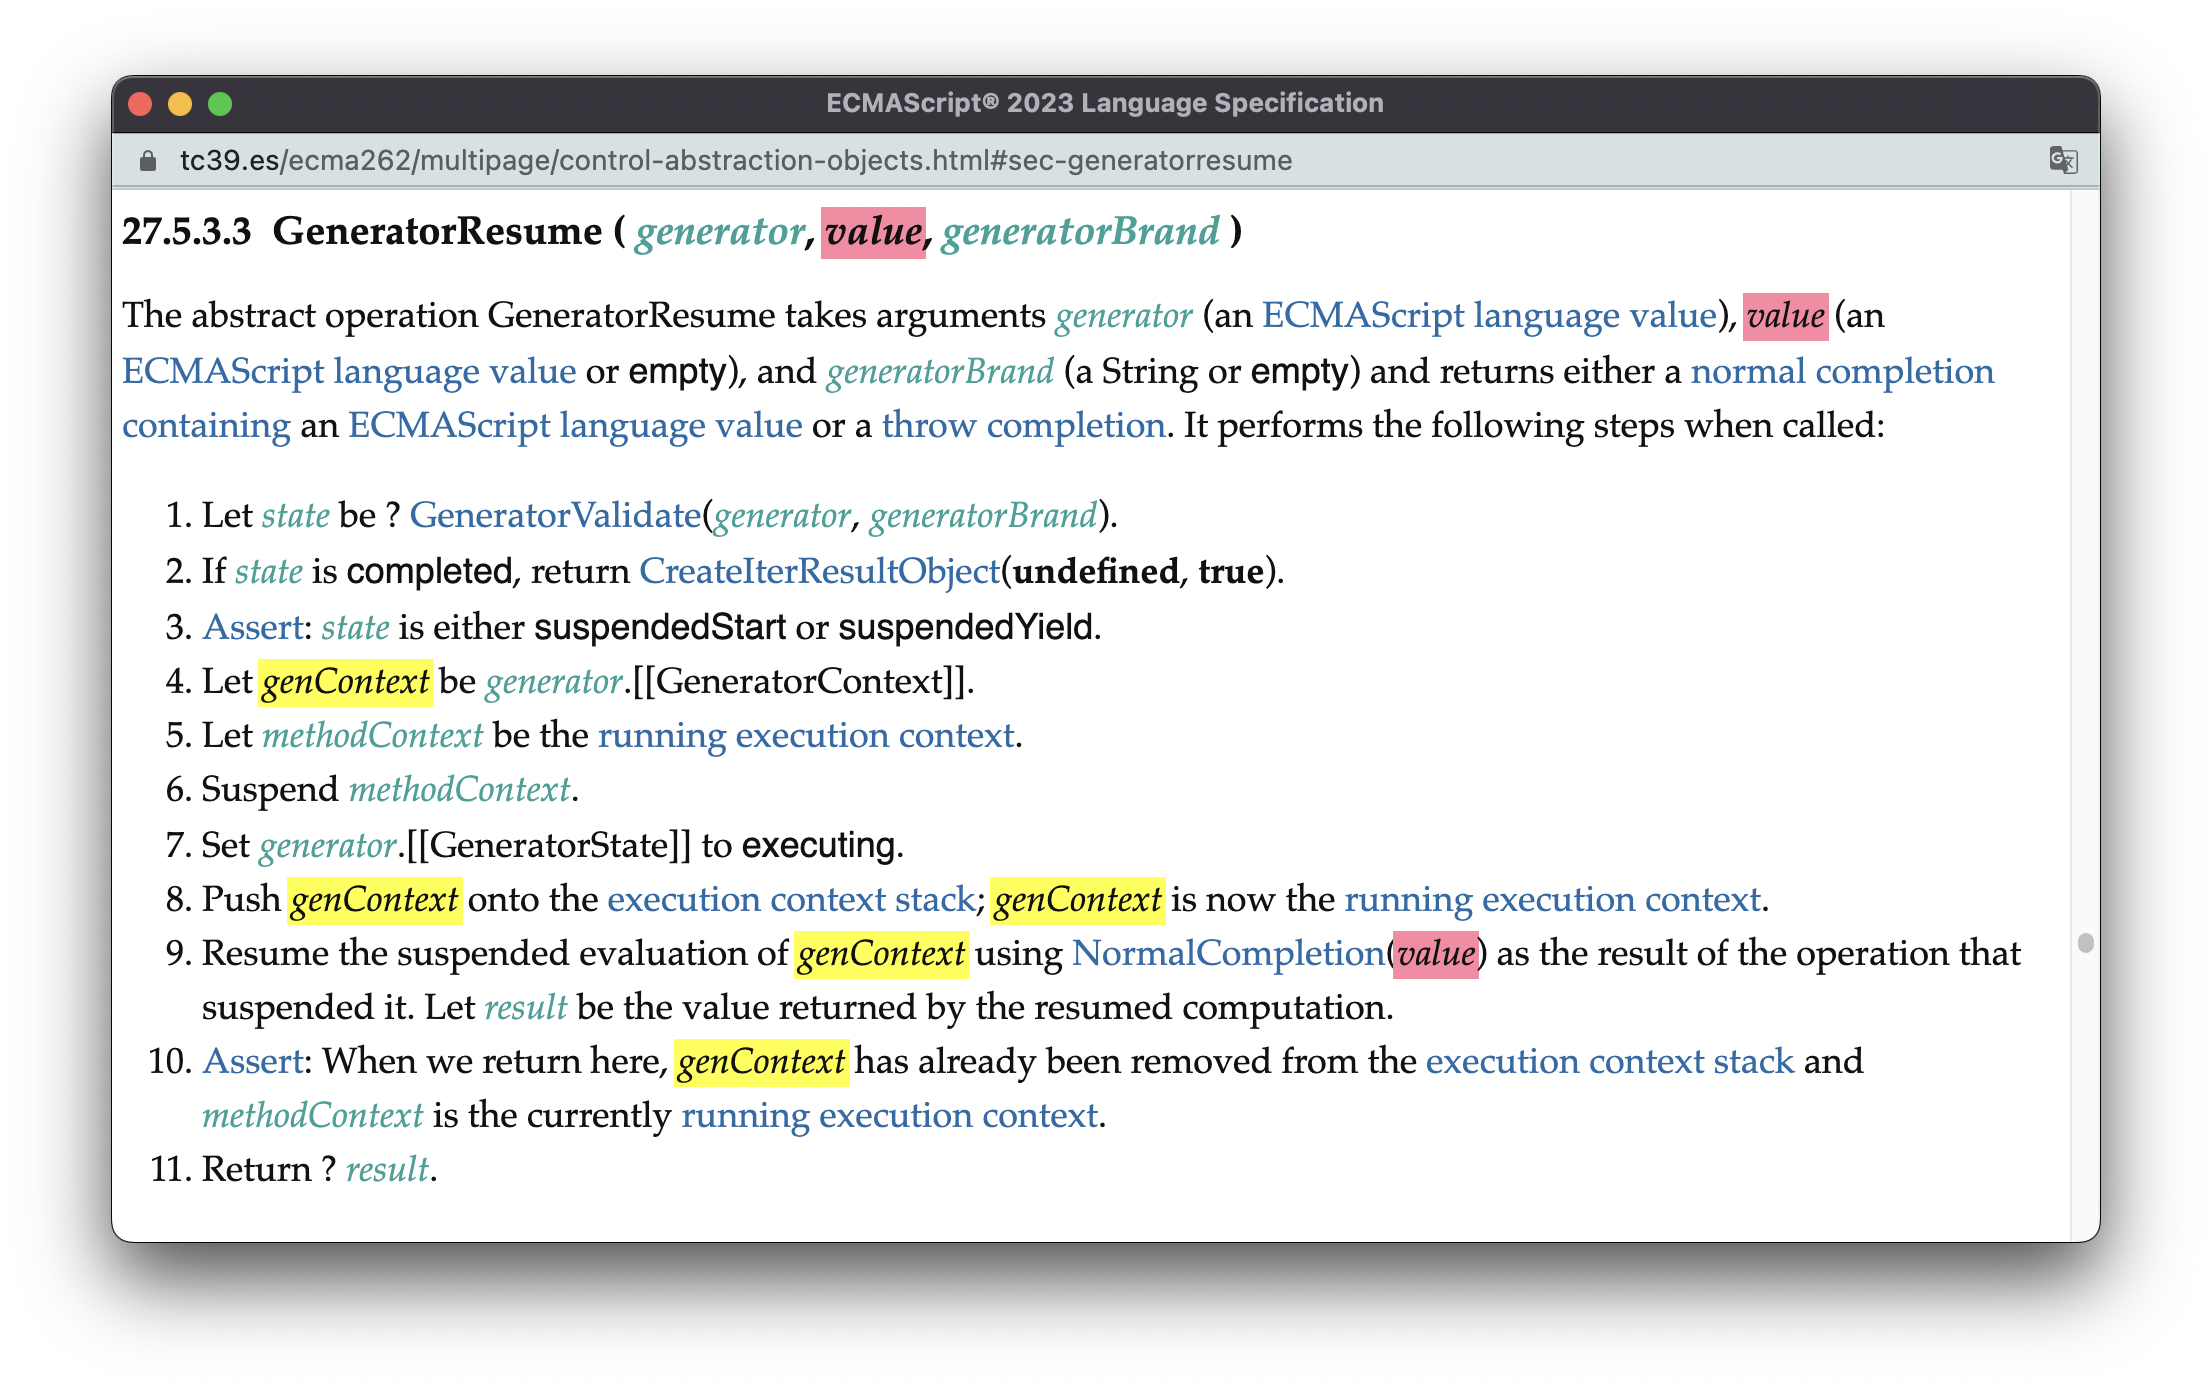Click 'result' variable in step 9
Viewport: 2212px width, 1390px height.
click(x=526, y=1007)
